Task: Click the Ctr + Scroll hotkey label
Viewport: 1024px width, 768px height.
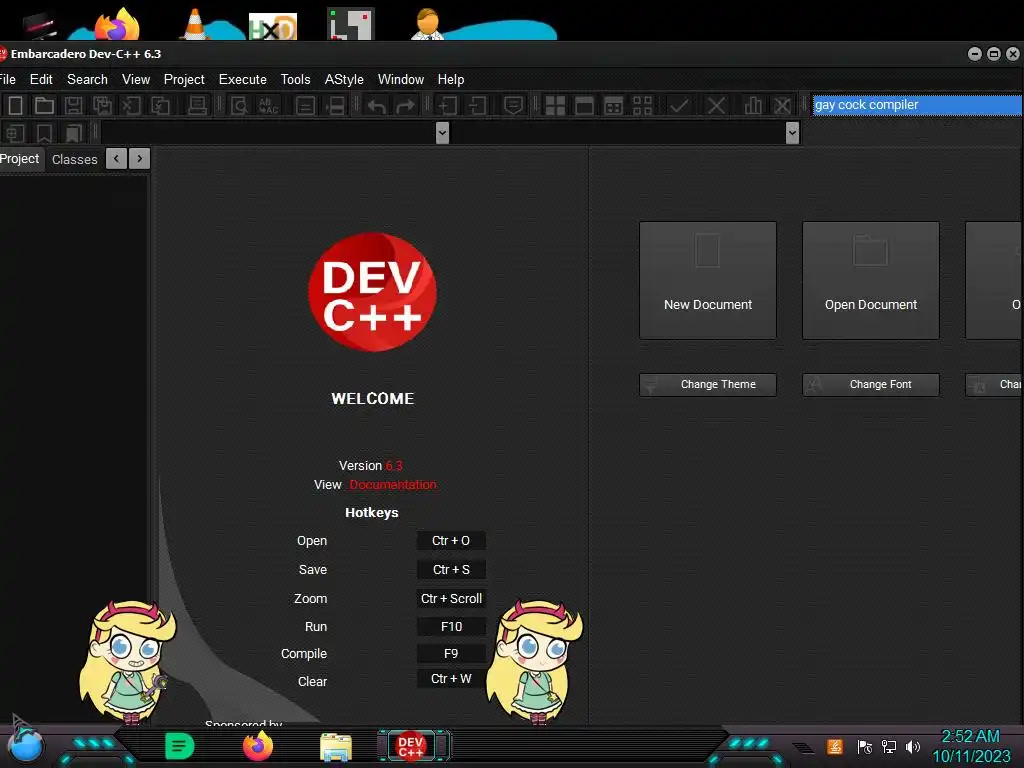Action: tap(451, 598)
